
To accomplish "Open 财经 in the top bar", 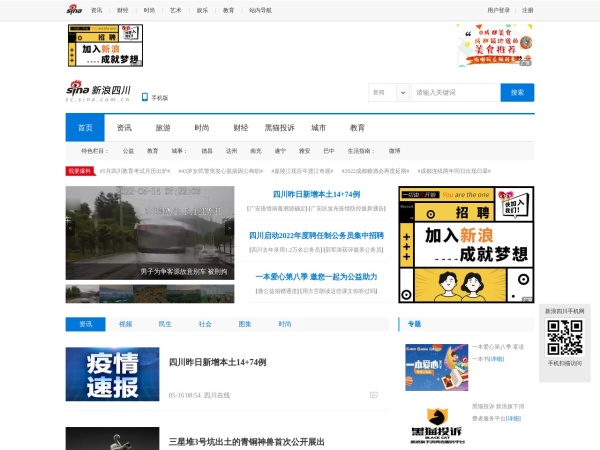I will (122, 10).
